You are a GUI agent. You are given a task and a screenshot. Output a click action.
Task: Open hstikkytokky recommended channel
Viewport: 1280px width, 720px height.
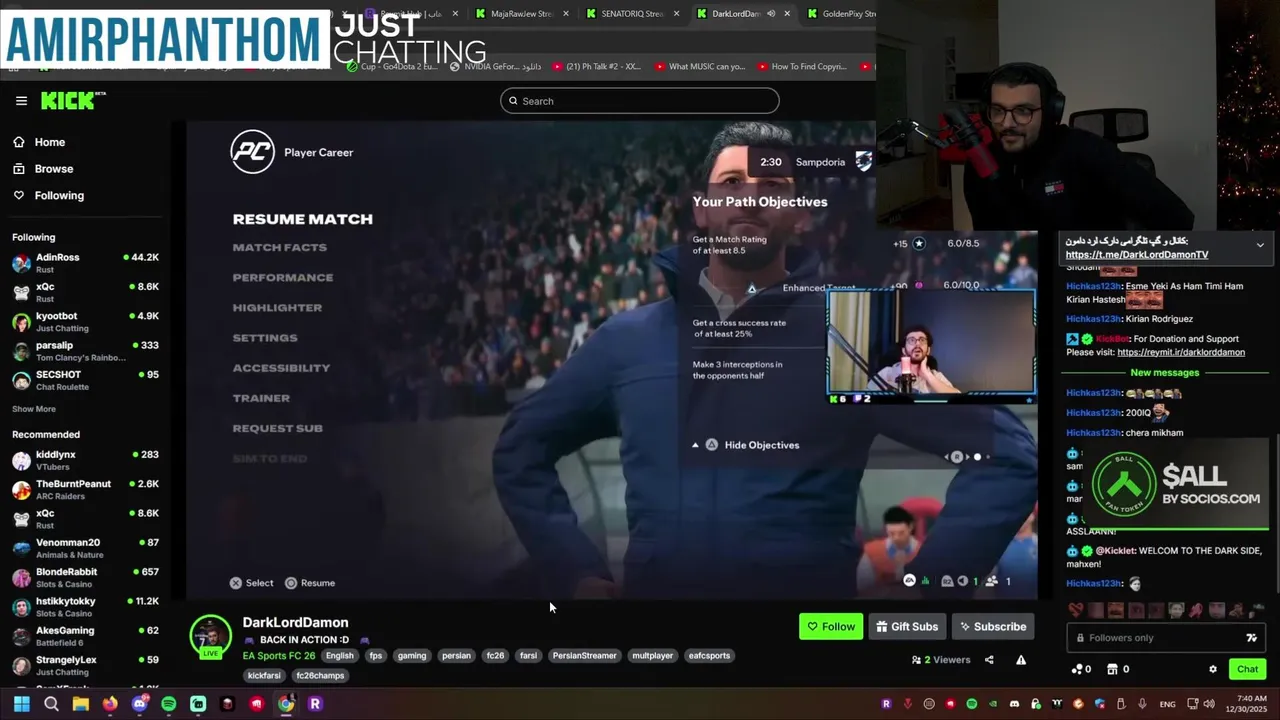(85, 607)
